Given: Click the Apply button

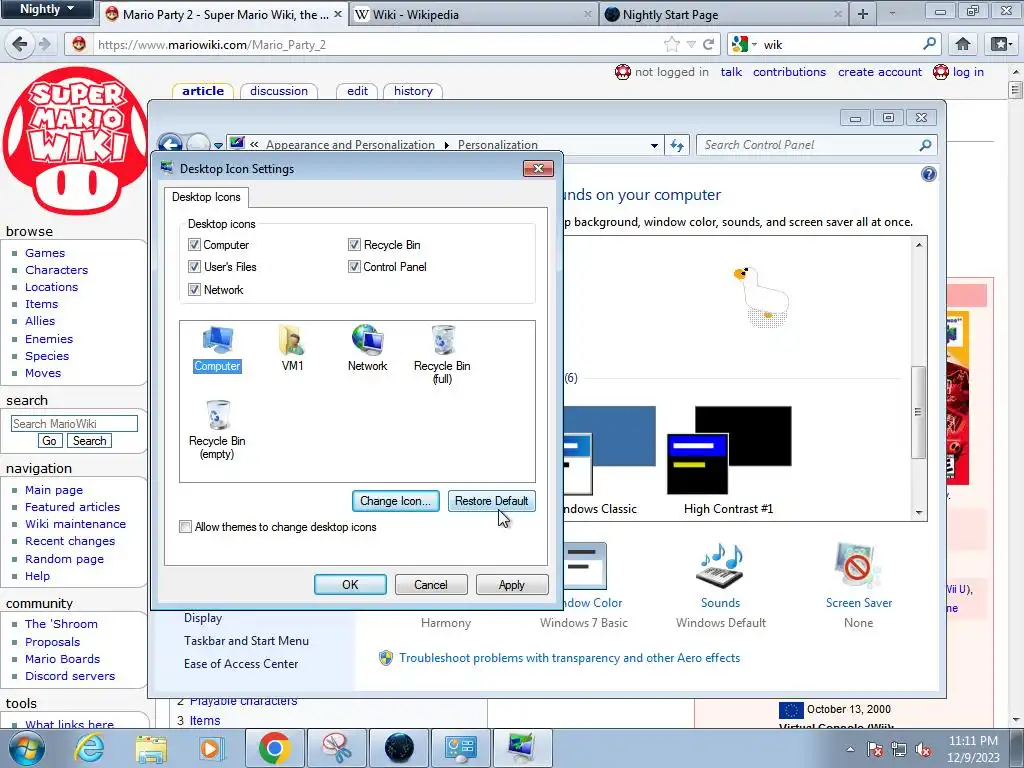Looking at the screenshot, I should coord(511,584).
